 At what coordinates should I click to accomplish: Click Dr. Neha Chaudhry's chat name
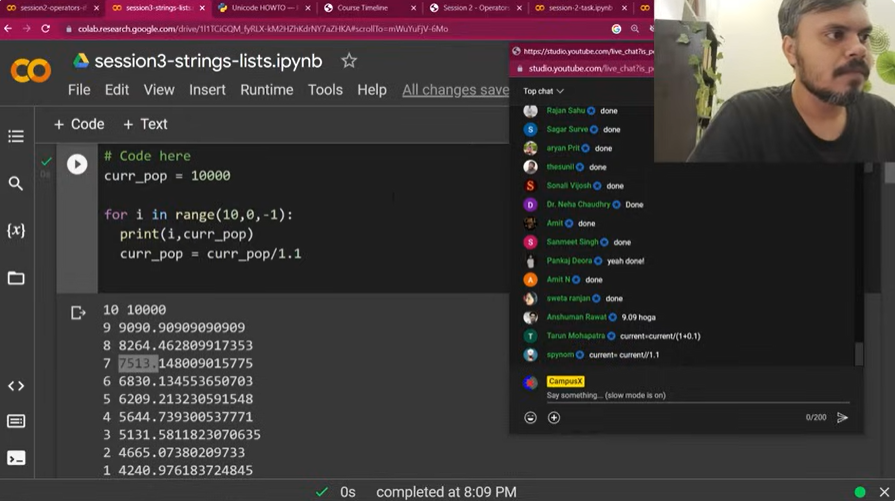[578, 204]
